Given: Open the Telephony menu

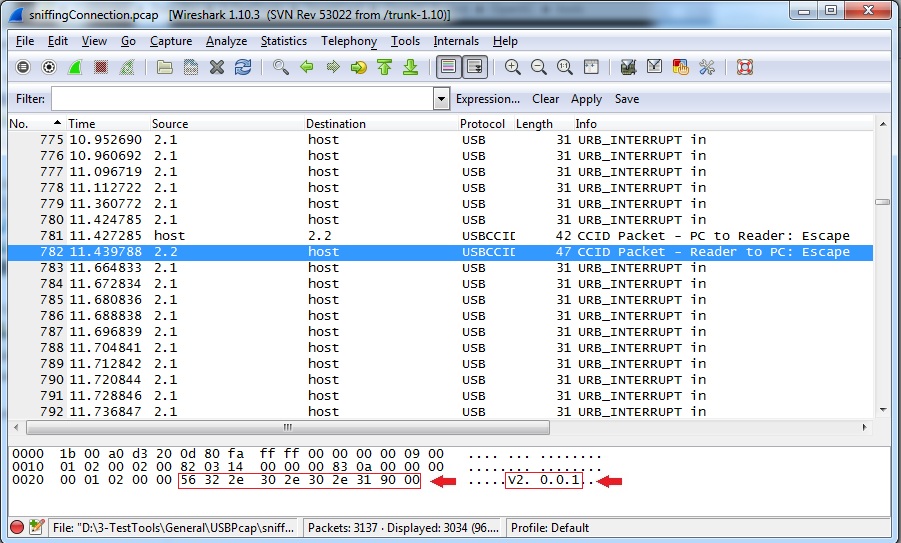Looking at the screenshot, I should (349, 41).
